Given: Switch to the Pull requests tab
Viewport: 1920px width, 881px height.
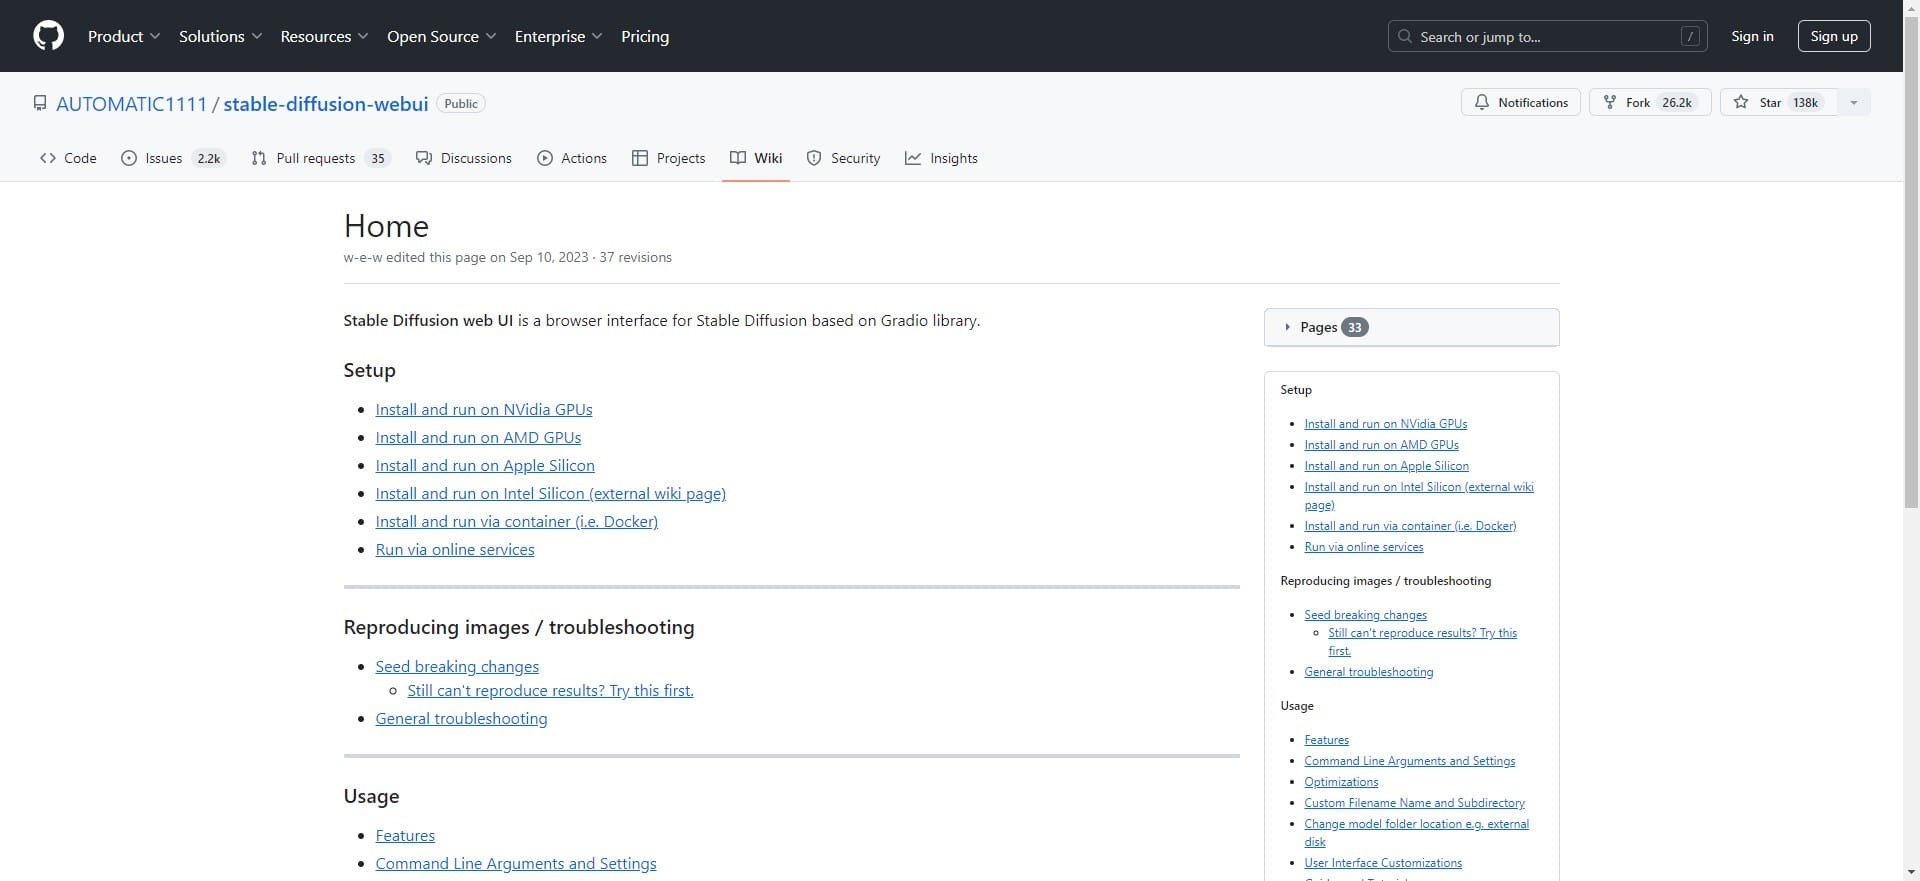Looking at the screenshot, I should [320, 158].
